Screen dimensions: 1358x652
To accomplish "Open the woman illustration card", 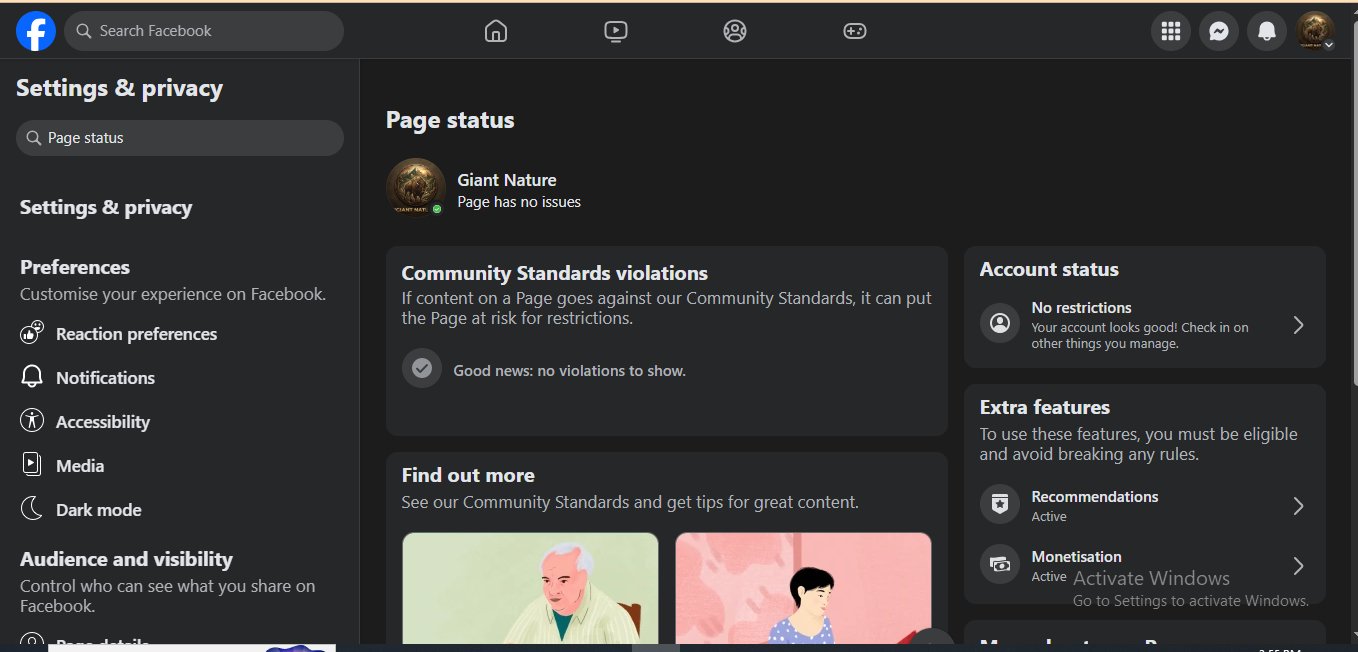I will [803, 589].
